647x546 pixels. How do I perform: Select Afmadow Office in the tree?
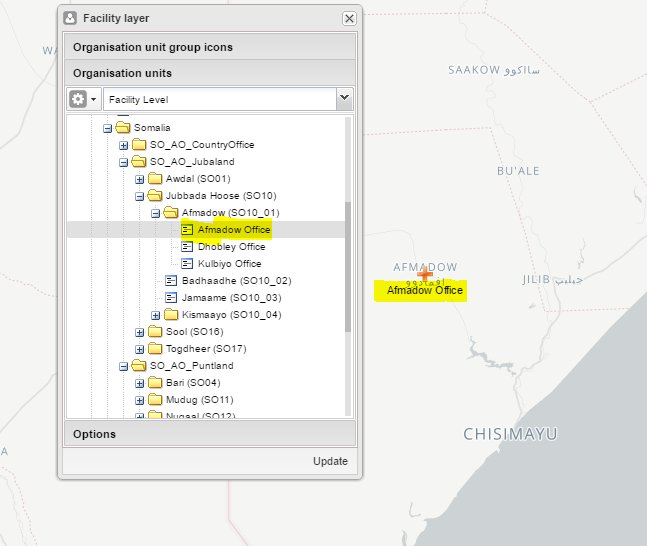pos(233,229)
